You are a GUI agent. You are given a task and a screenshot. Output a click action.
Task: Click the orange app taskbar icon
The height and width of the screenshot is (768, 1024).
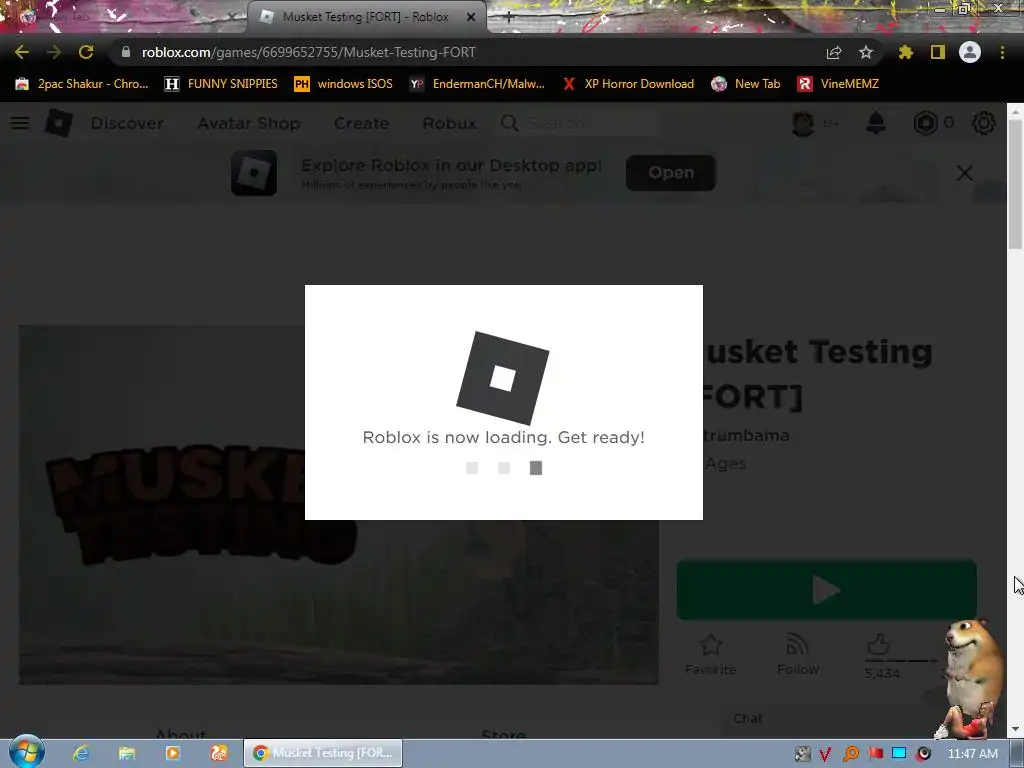coord(219,753)
